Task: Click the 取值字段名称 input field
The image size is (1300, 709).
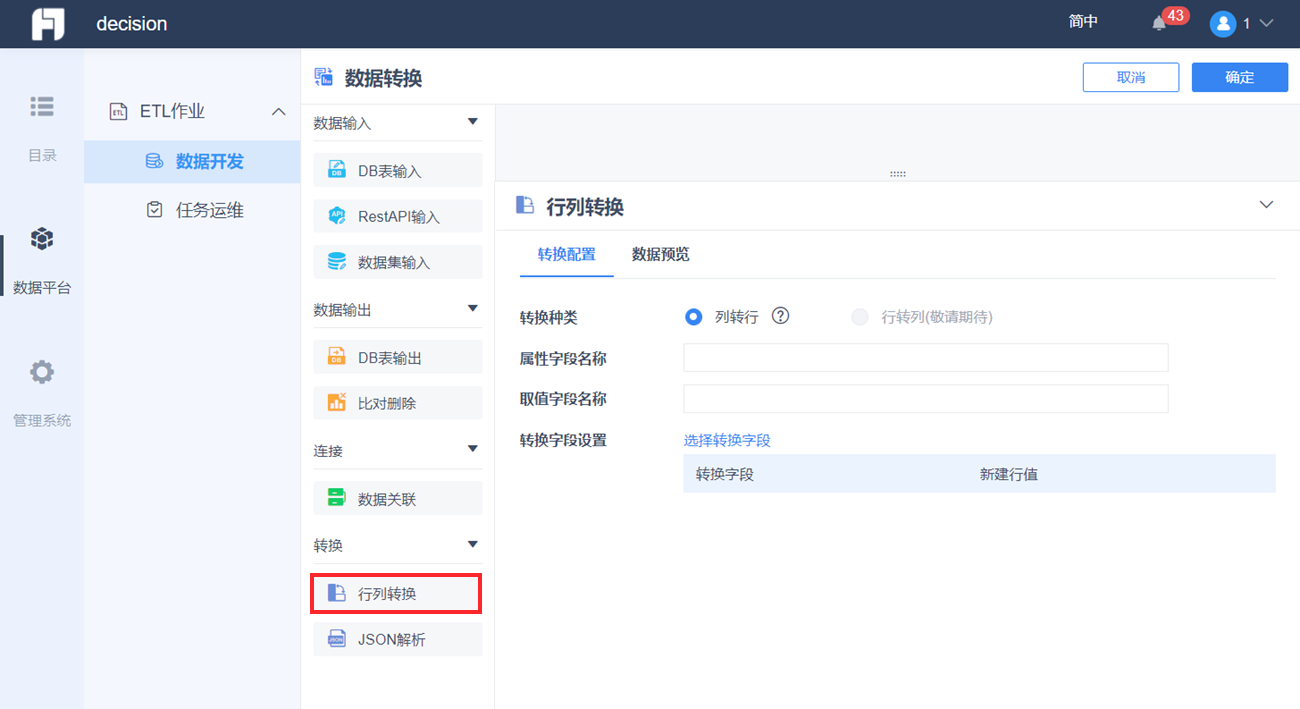Action: tap(925, 399)
